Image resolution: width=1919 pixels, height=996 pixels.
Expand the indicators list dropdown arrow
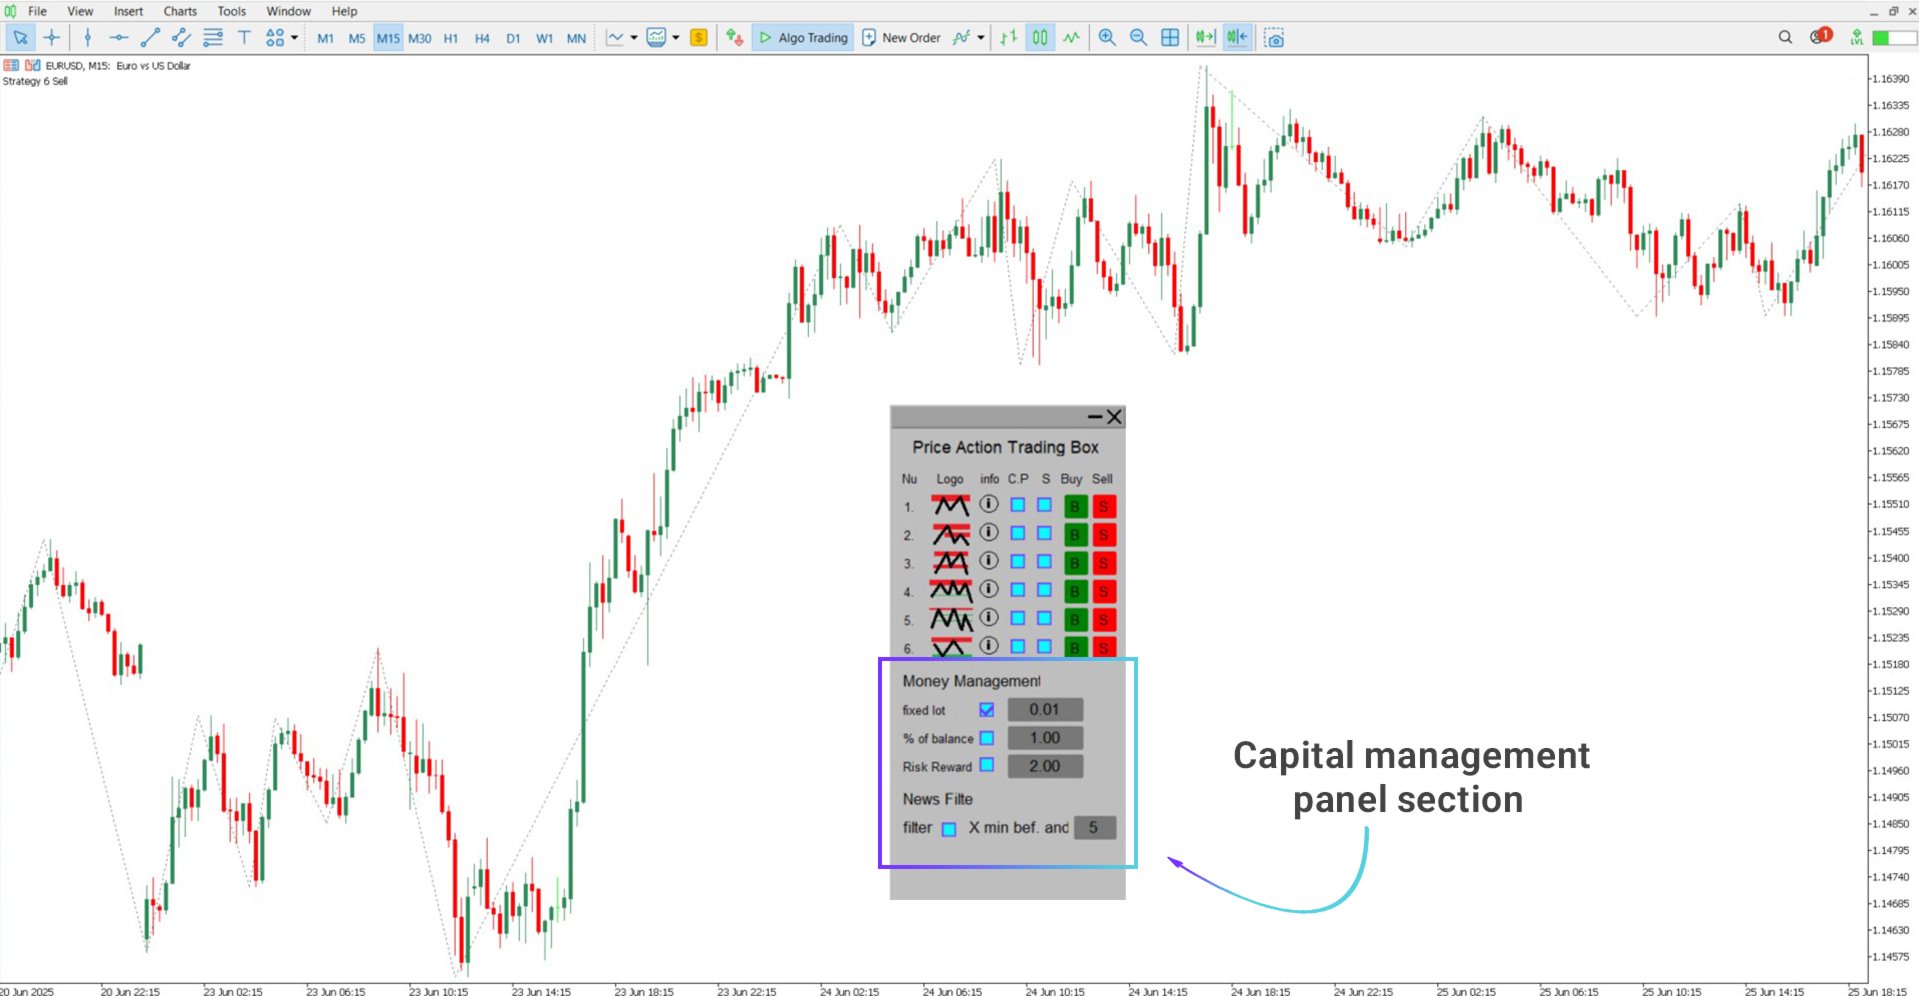(x=981, y=38)
